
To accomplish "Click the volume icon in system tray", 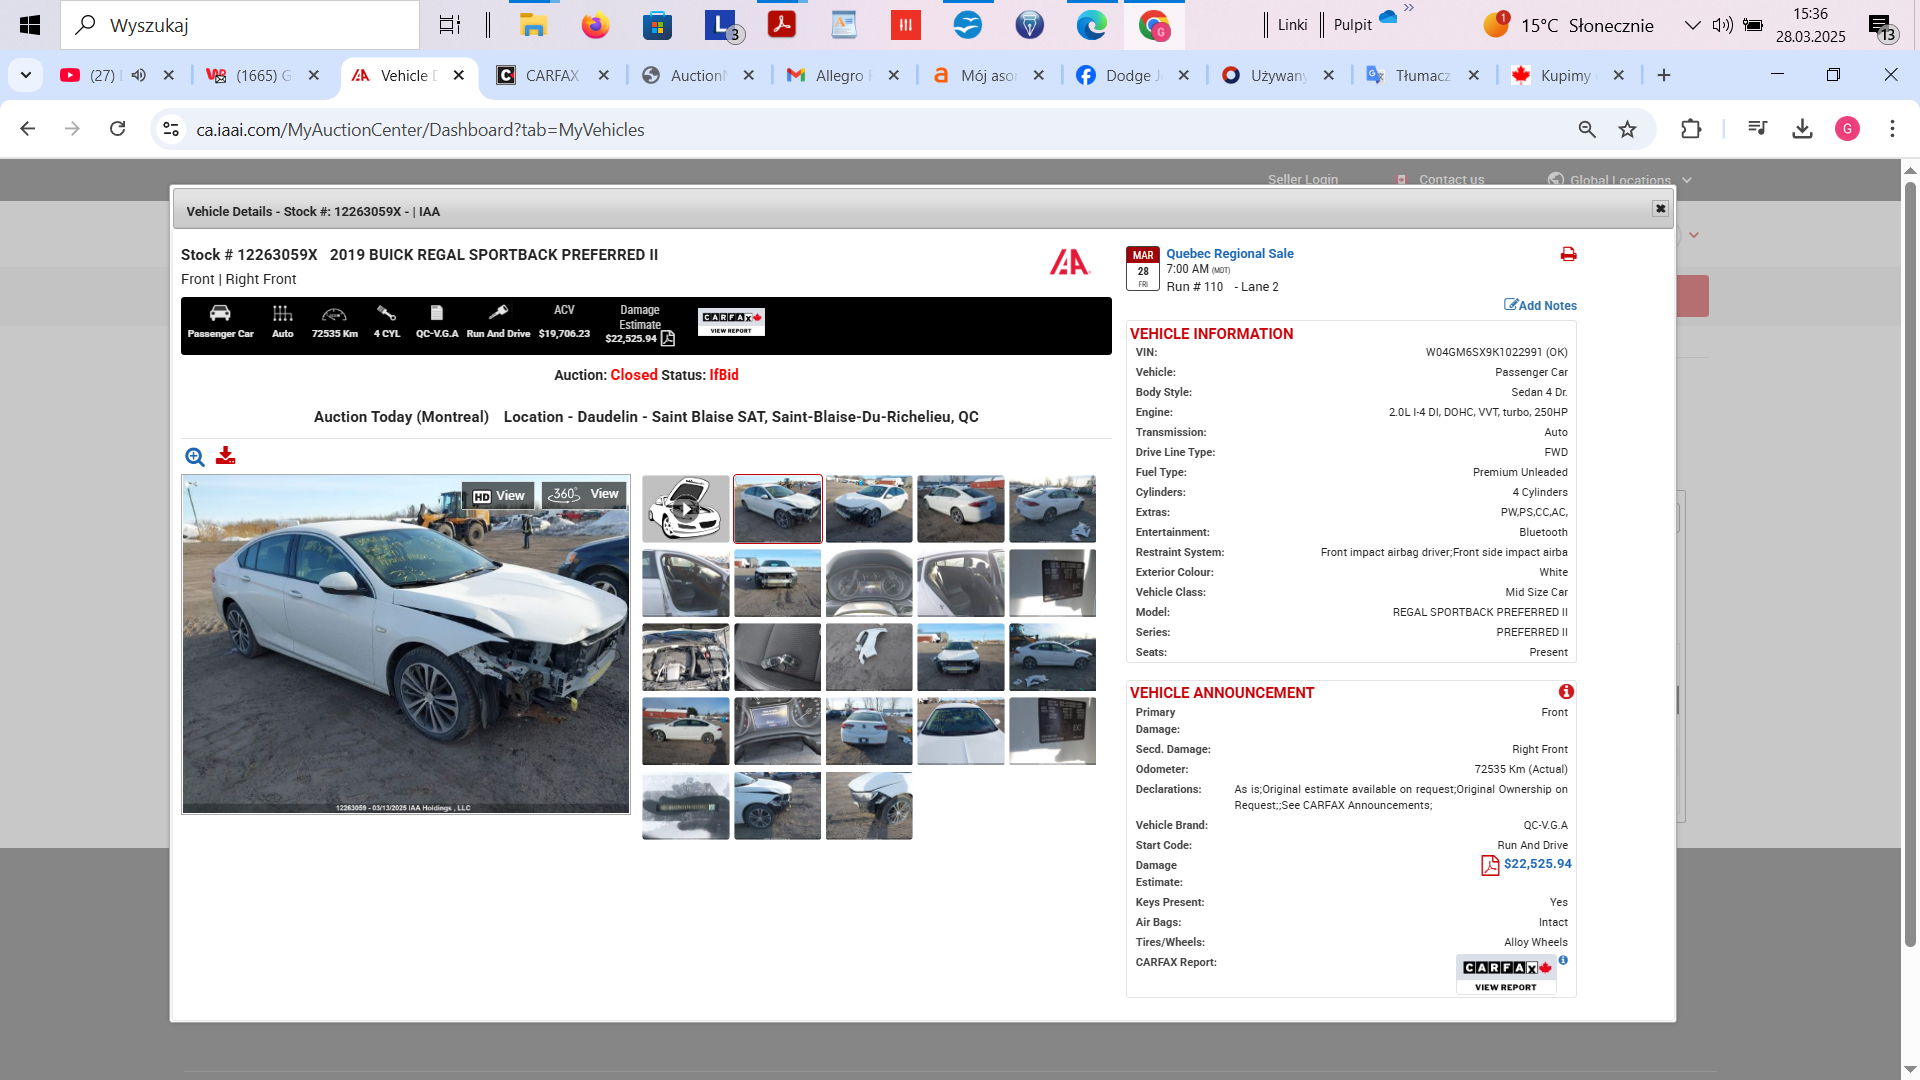I will point(1722,25).
